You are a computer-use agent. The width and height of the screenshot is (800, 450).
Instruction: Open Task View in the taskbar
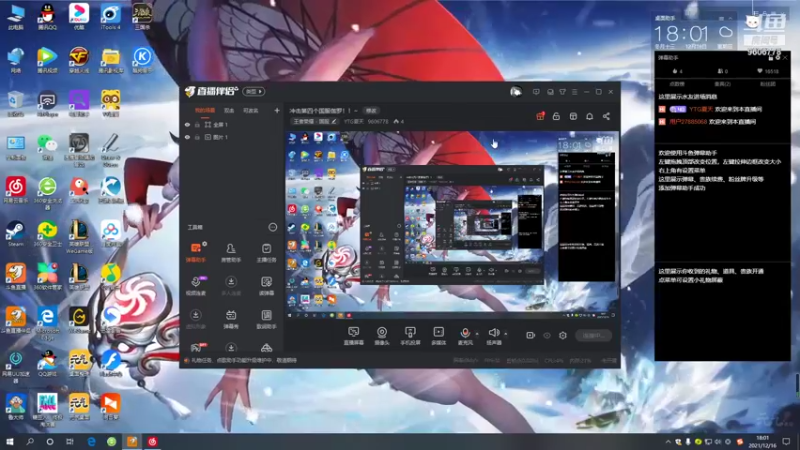click(70, 441)
